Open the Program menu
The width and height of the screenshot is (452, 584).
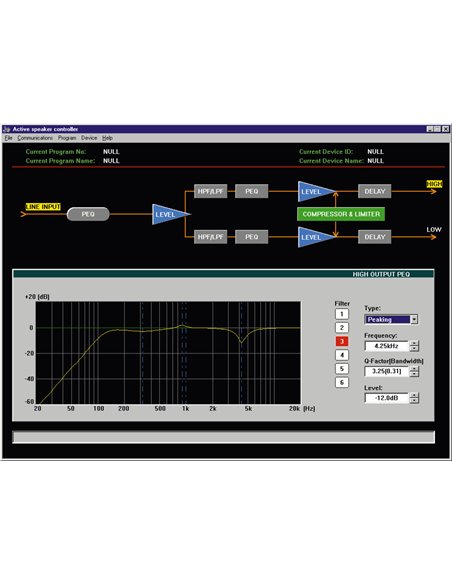67,138
